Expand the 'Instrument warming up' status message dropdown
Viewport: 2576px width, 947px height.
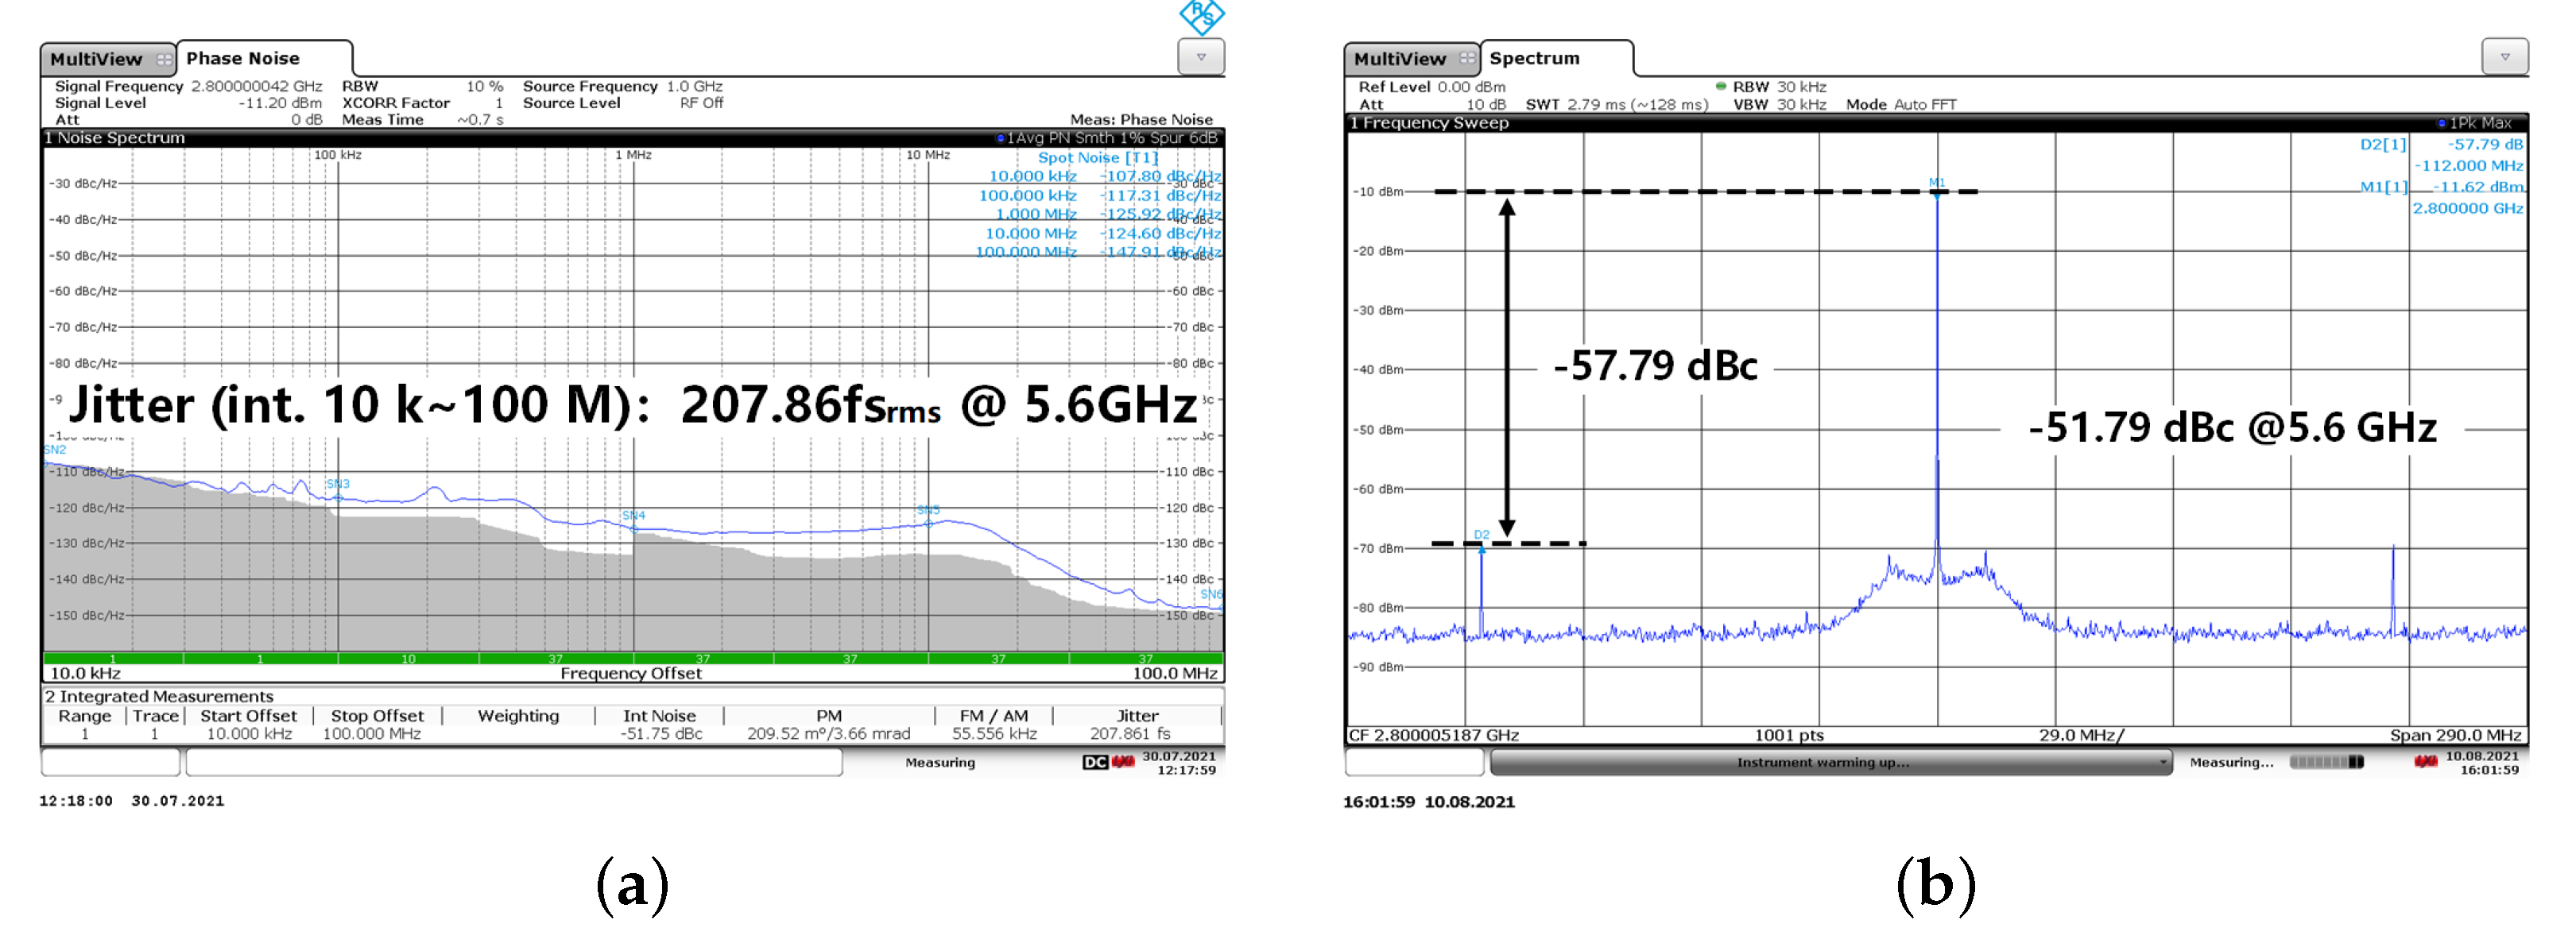(2163, 762)
